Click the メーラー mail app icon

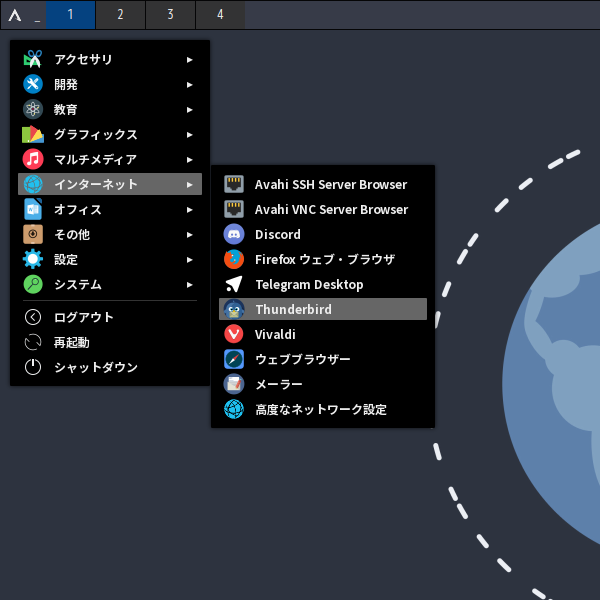(x=234, y=384)
